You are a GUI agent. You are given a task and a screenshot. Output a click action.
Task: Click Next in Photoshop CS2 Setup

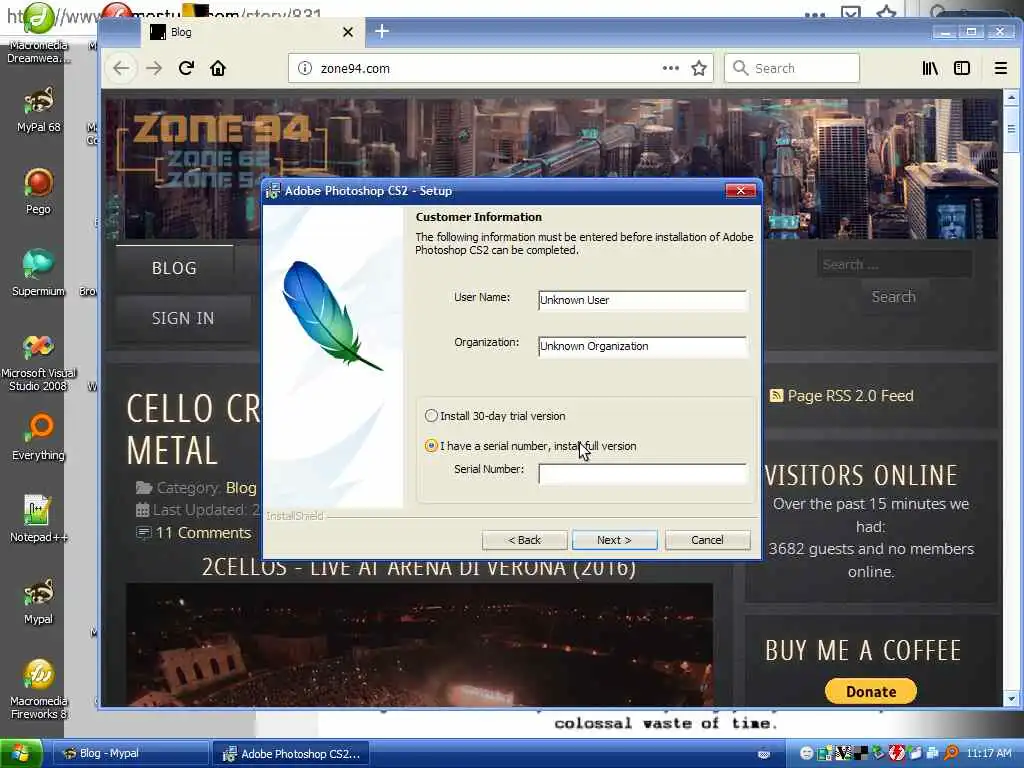pyautogui.click(x=615, y=540)
